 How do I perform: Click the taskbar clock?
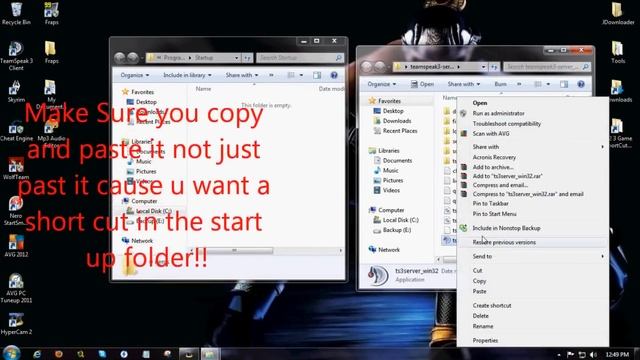pos(617,355)
